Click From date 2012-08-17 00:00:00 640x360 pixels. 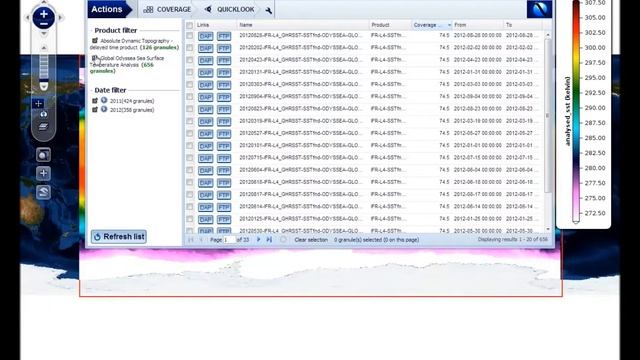point(478,194)
